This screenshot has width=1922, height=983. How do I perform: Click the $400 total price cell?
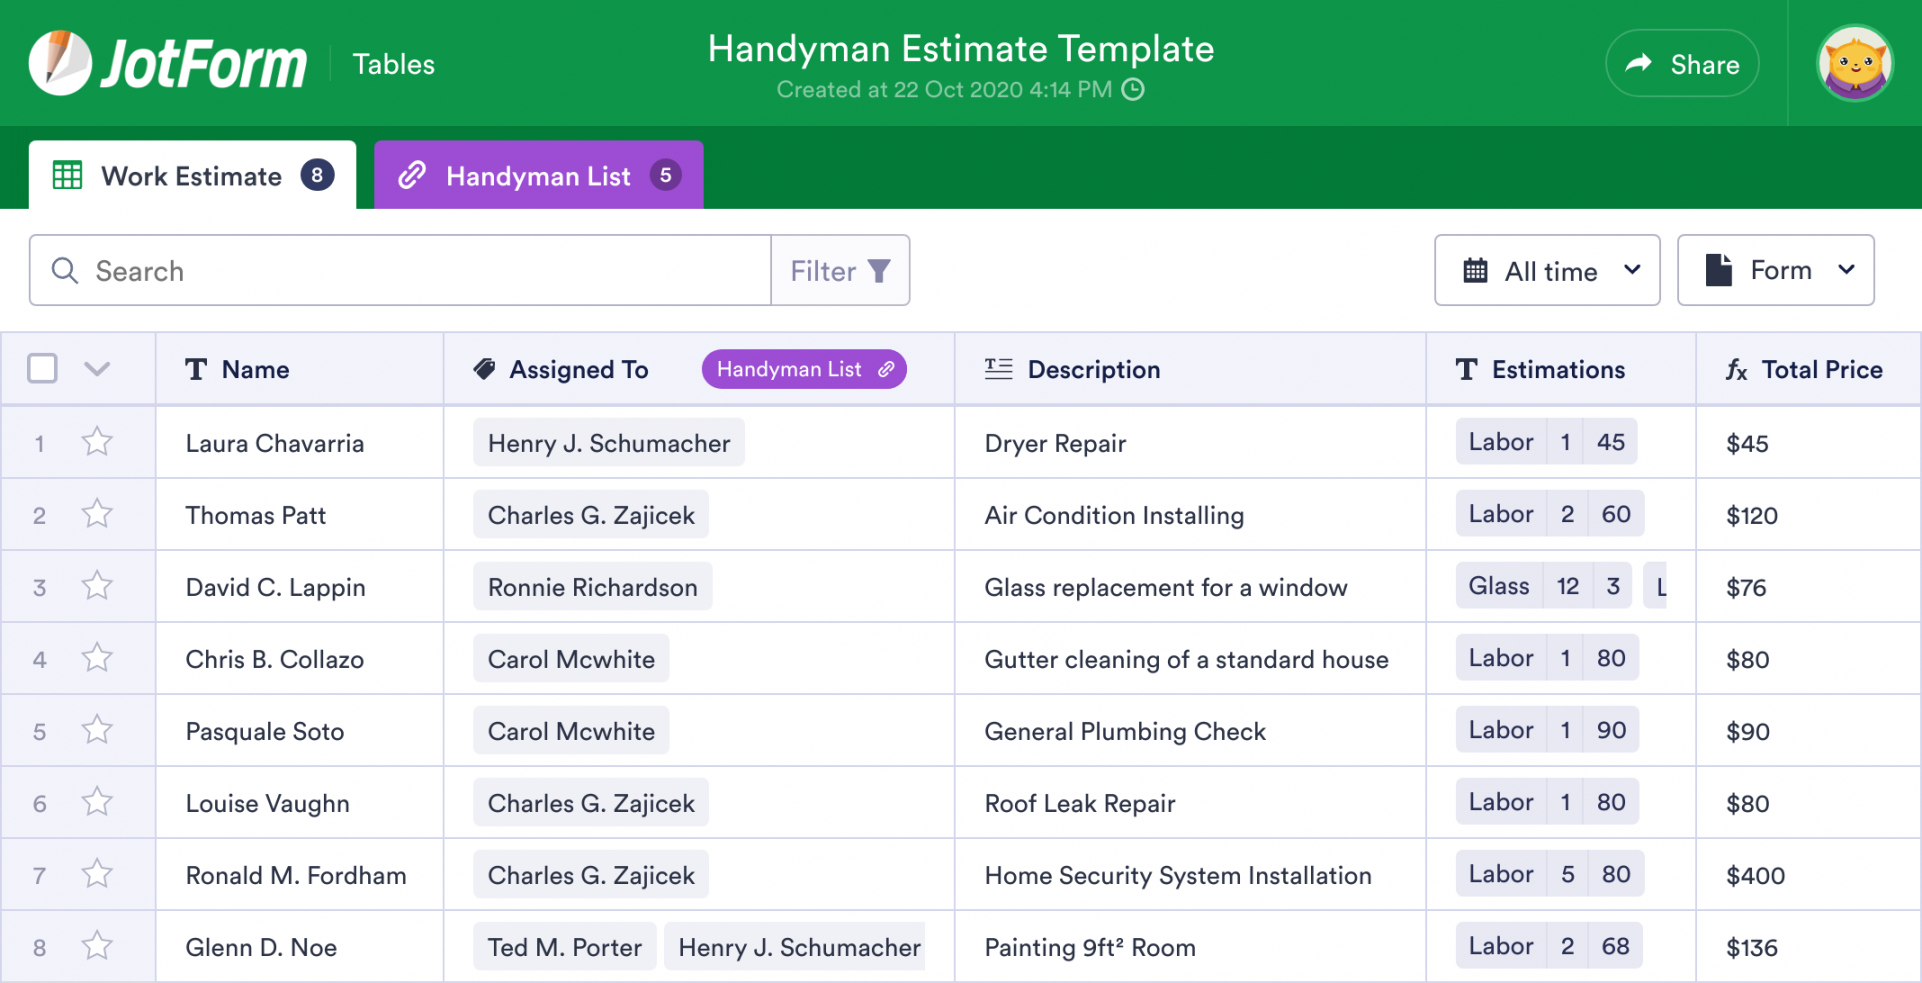tap(1808, 875)
